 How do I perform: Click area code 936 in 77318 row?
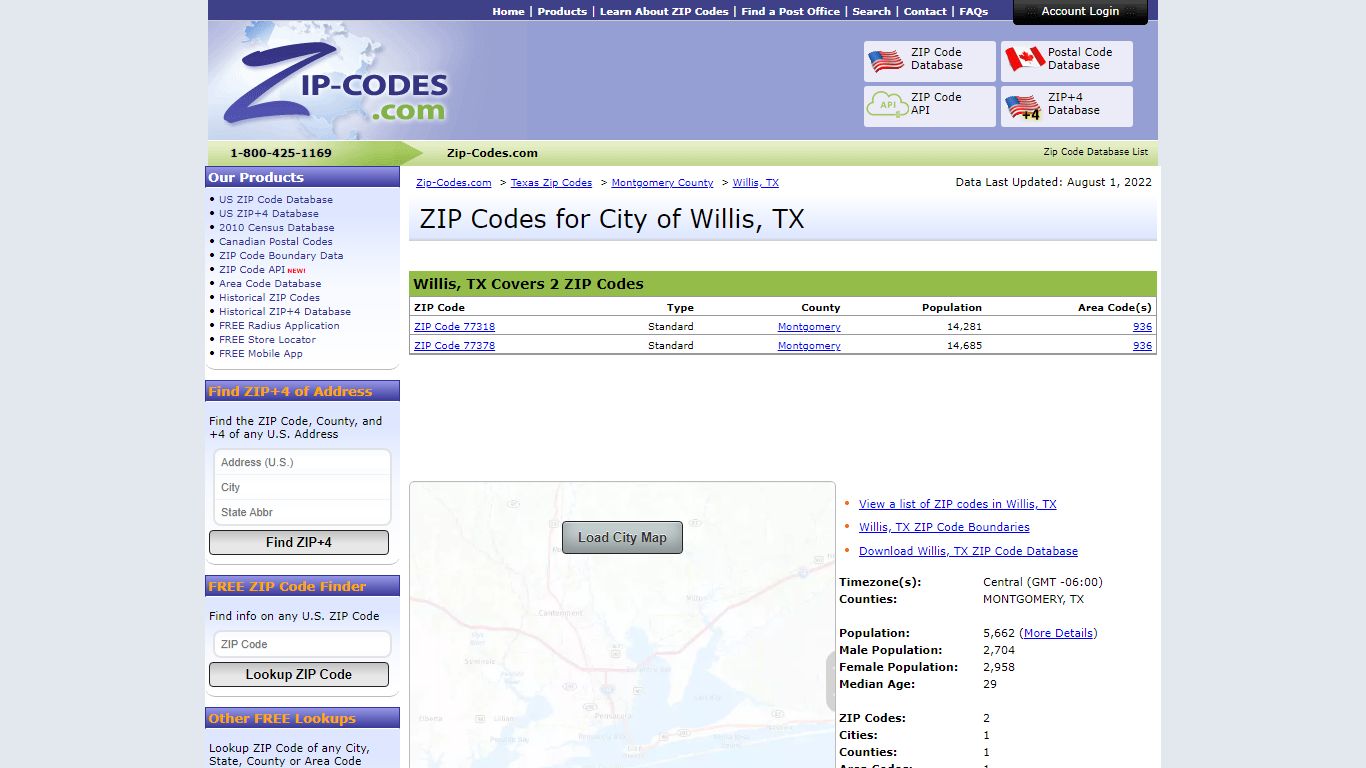click(x=1142, y=327)
